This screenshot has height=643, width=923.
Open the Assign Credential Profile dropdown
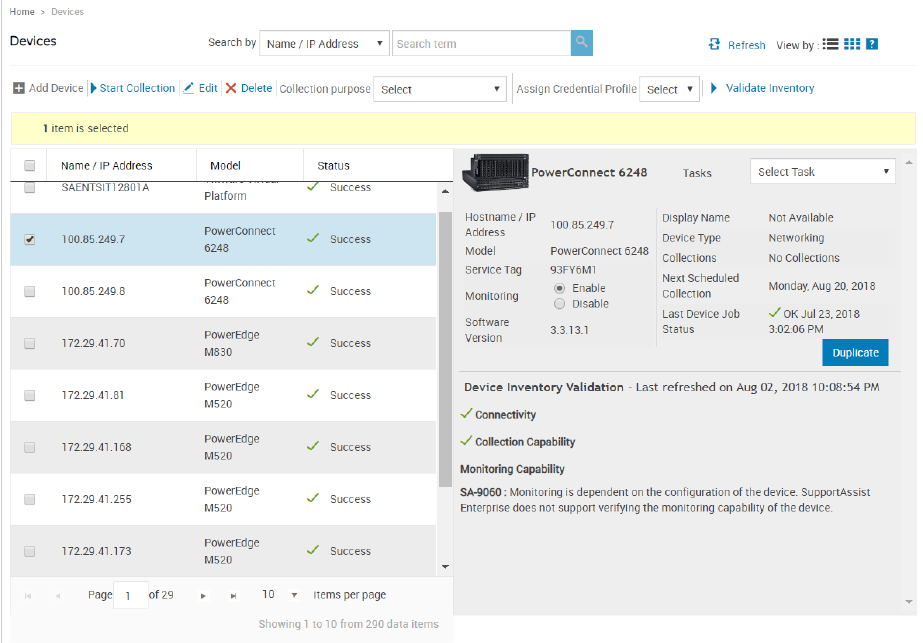669,89
